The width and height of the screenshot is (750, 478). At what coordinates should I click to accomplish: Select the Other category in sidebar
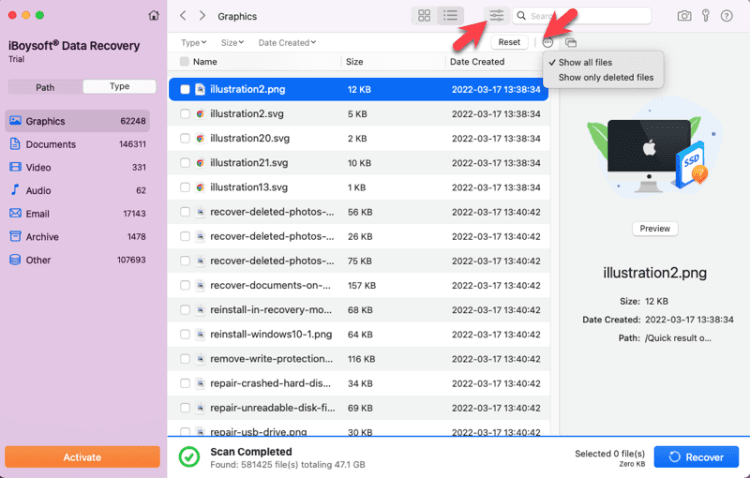pos(77,260)
